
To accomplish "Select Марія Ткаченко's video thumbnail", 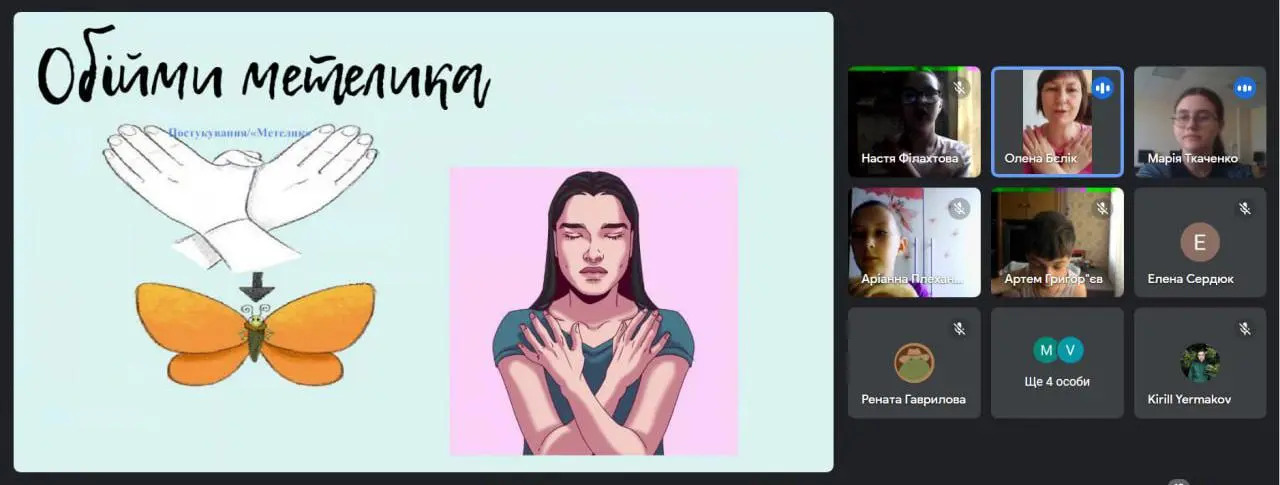I will click(x=1200, y=122).
